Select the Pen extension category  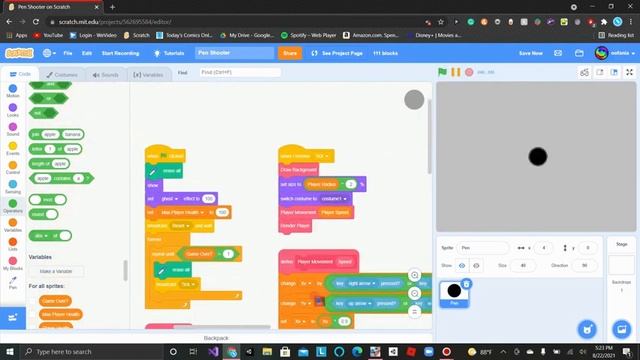(13, 282)
